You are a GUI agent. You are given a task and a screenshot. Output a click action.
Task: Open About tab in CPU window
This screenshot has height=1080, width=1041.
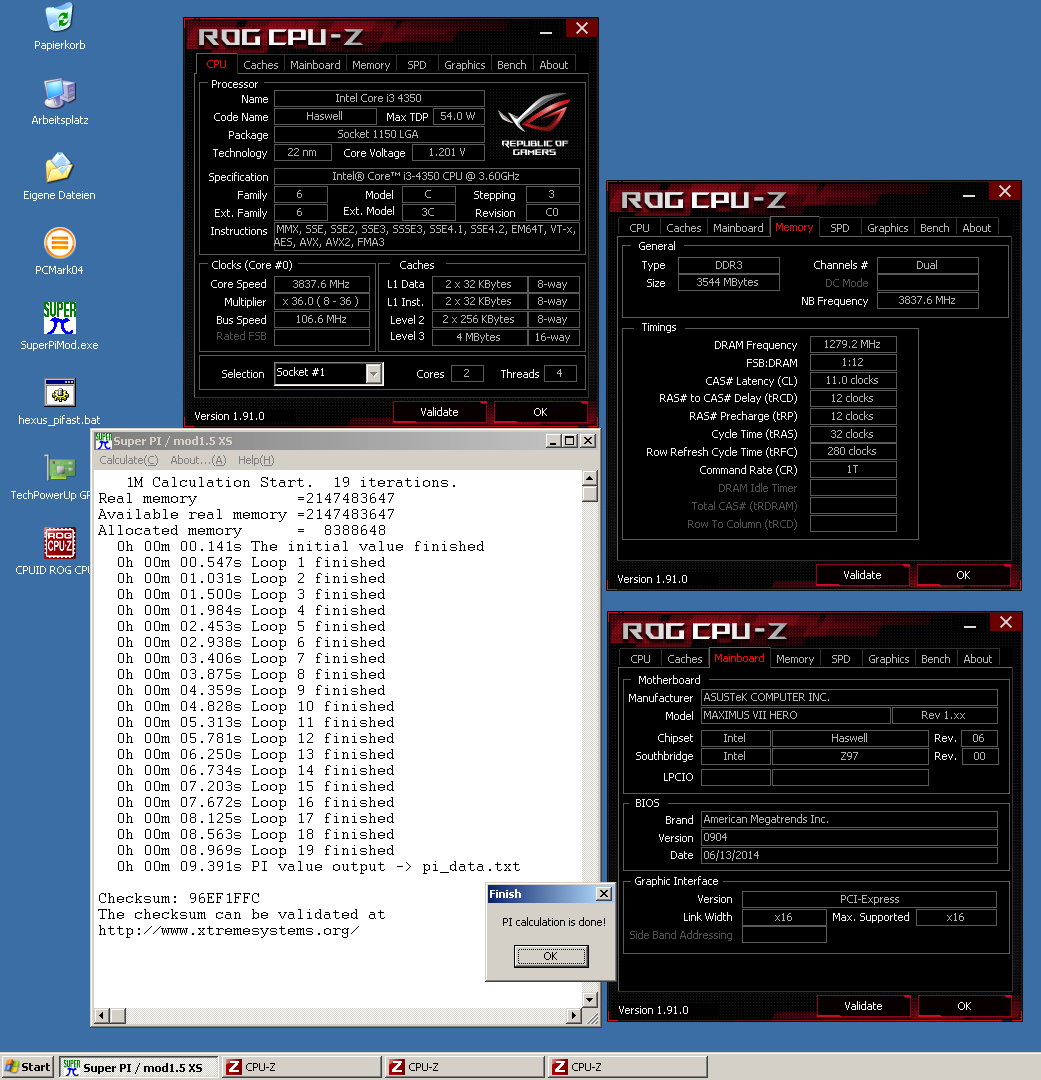[x=553, y=65]
